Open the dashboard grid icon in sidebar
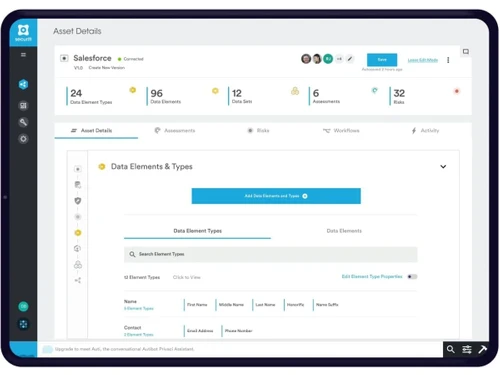Screen dimensions: 500x375 23,106
